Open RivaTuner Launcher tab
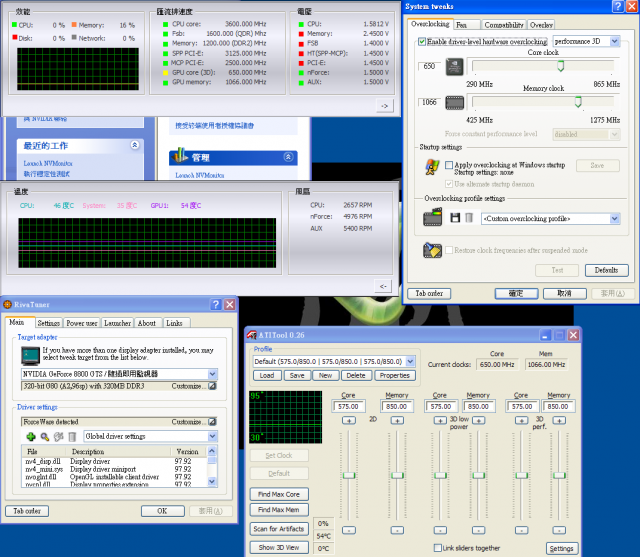 [x=118, y=323]
